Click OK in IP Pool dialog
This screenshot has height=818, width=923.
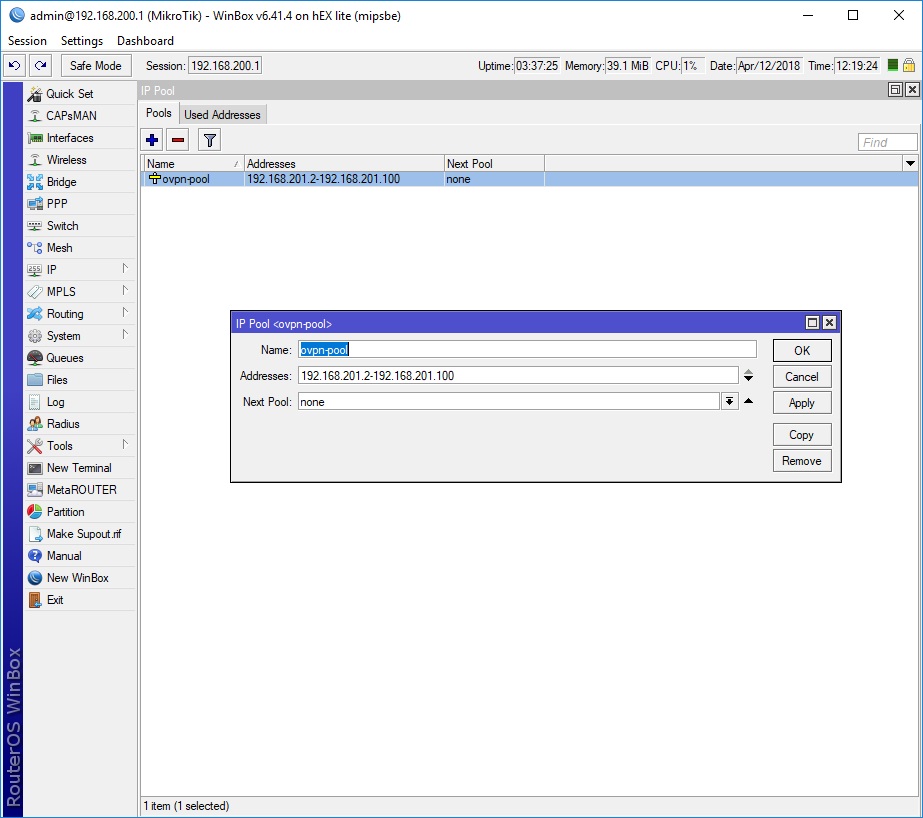802,351
